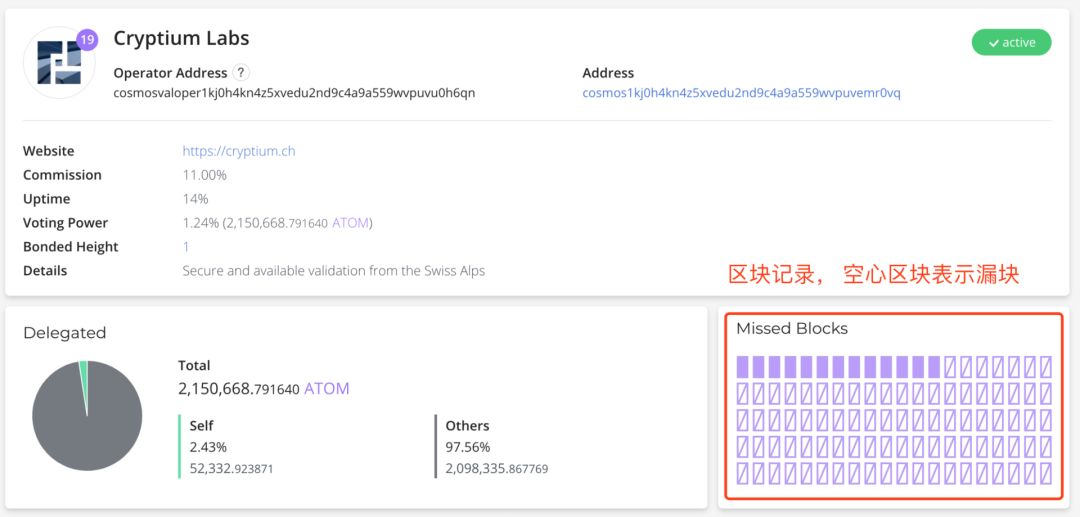Click the Self delegation 2.43% entry
Screen dimensions: 1080x517
tap(208, 447)
